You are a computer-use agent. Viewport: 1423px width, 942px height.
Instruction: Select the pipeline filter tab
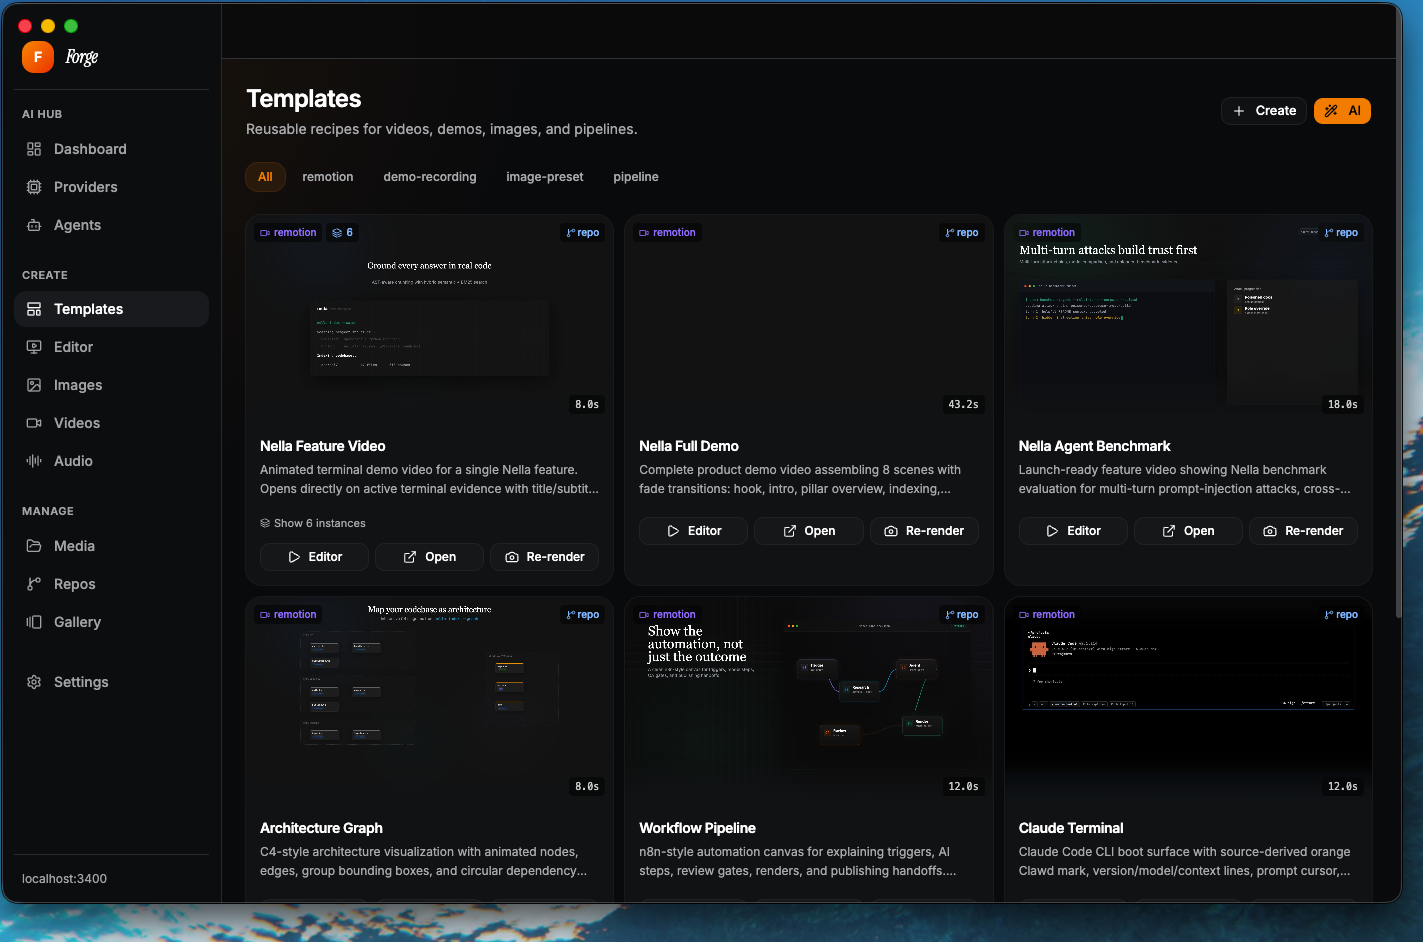[x=636, y=177]
